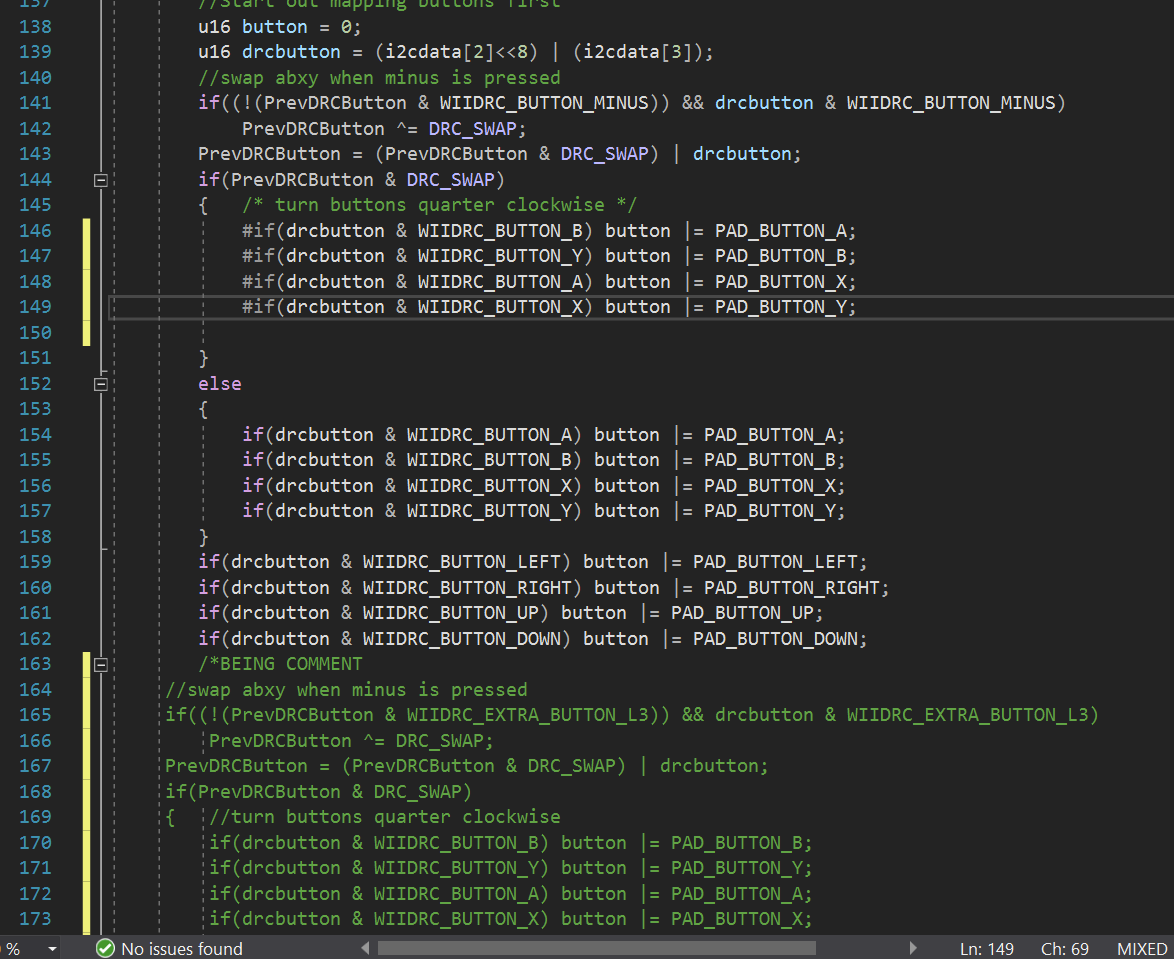
Task: Click the Ch: 69 column indicator
Action: tap(1064, 949)
